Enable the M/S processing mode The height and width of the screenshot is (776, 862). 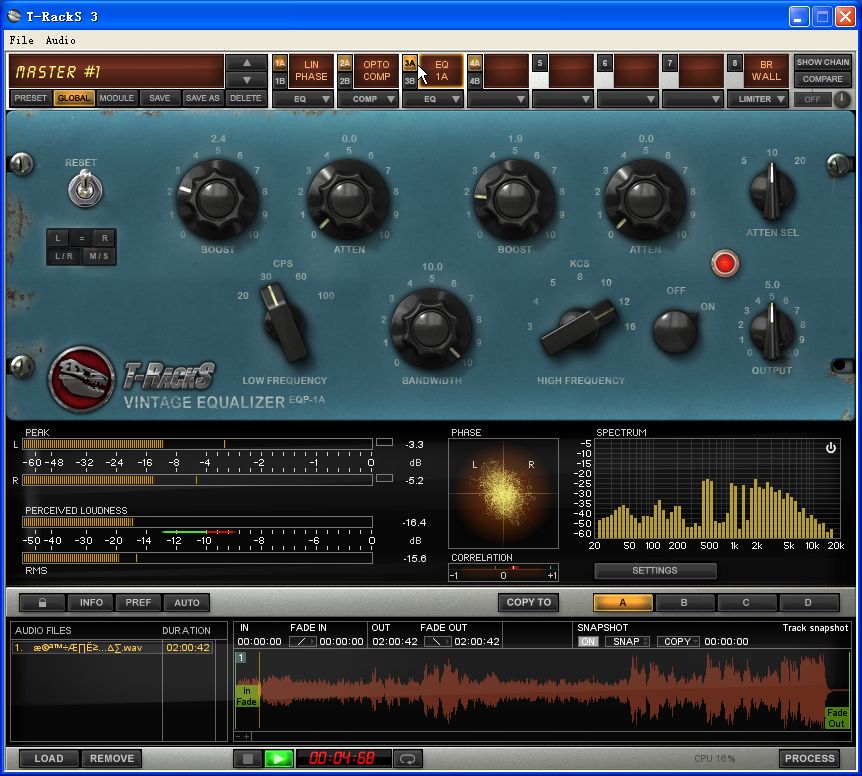[99, 256]
